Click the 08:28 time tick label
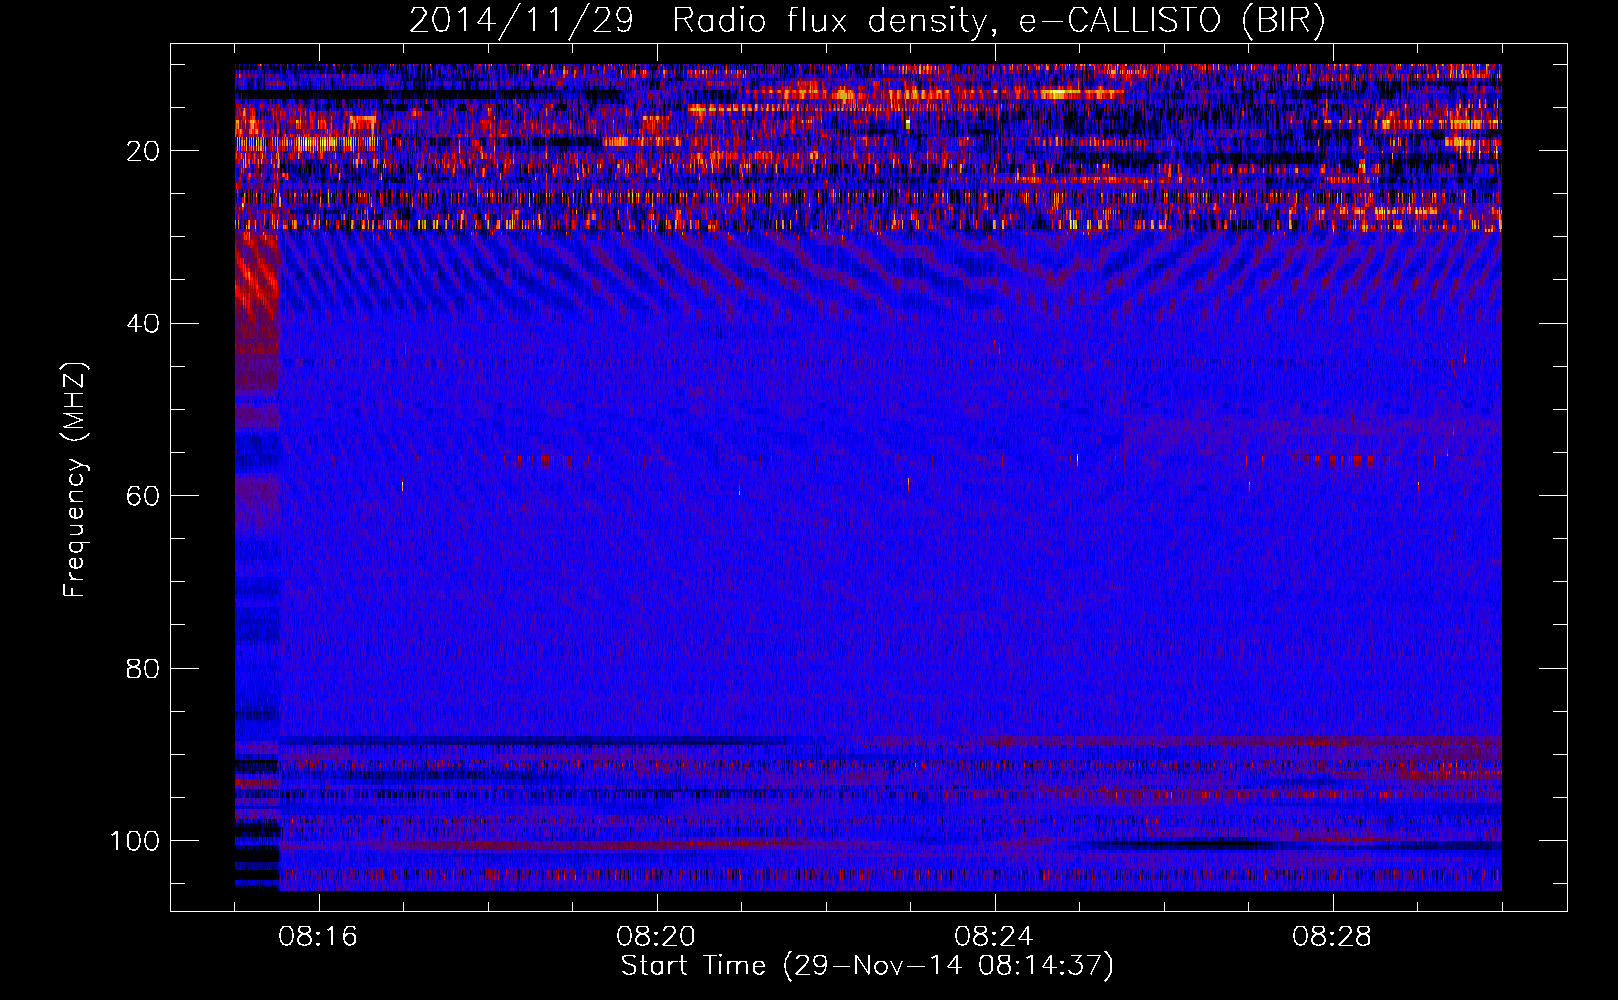 (1332, 937)
